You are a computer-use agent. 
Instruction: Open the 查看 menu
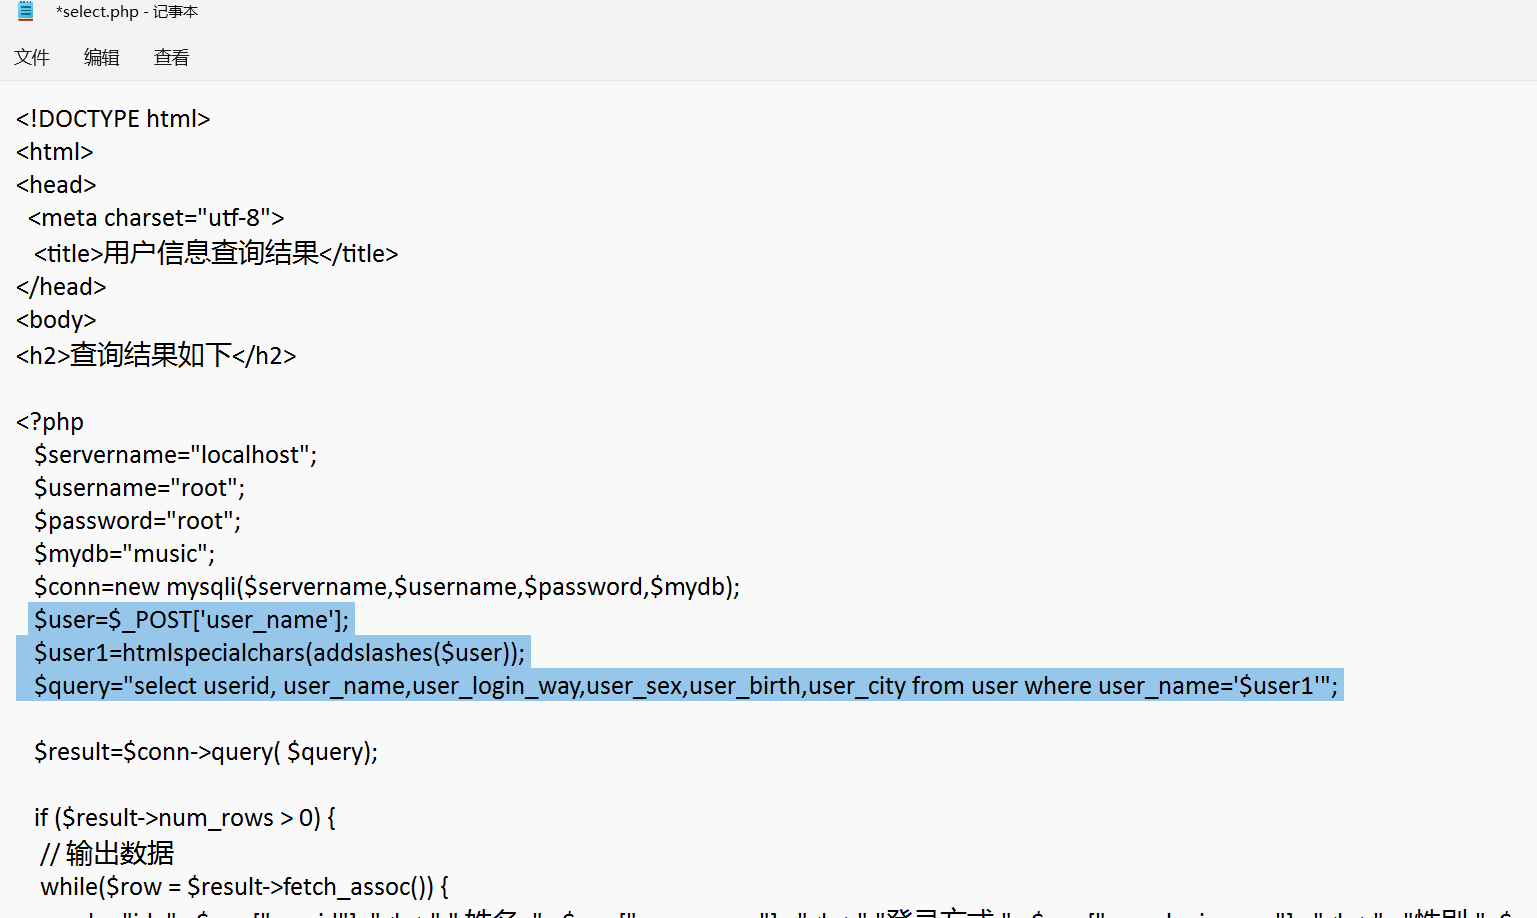click(171, 58)
